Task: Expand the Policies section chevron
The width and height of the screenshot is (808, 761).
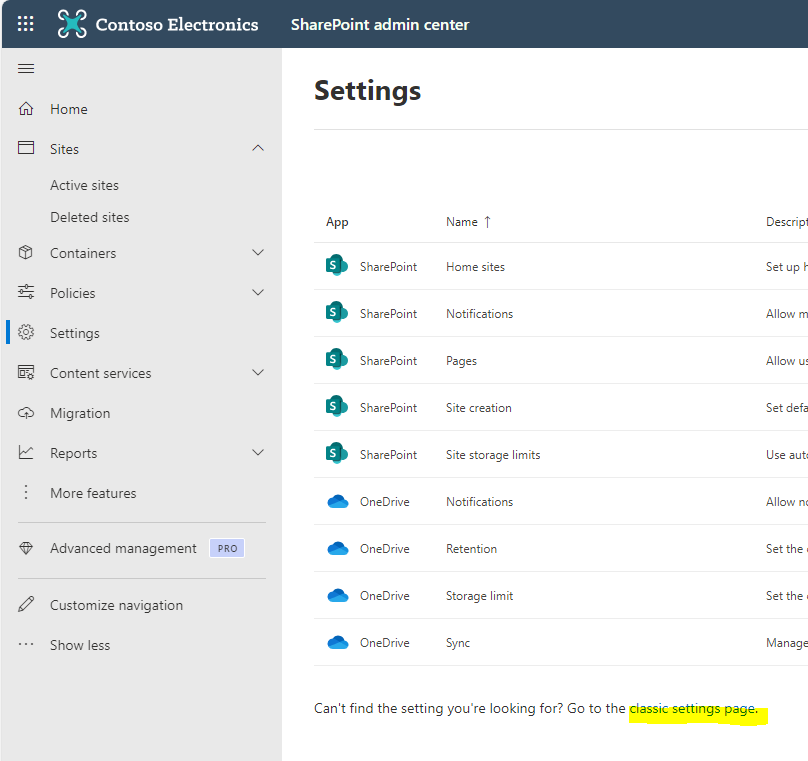Action: pos(258,293)
